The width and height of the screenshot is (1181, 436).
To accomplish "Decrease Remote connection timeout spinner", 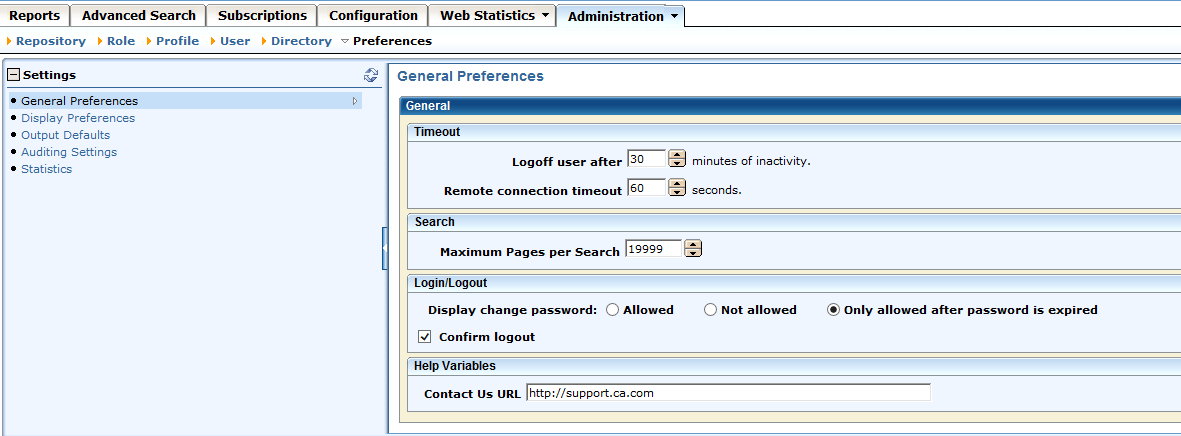I will 677,193.
